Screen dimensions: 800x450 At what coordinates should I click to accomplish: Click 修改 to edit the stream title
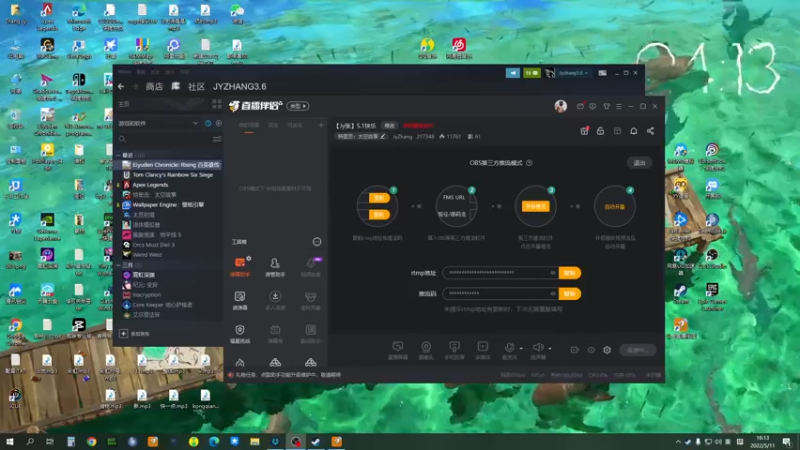pos(389,126)
